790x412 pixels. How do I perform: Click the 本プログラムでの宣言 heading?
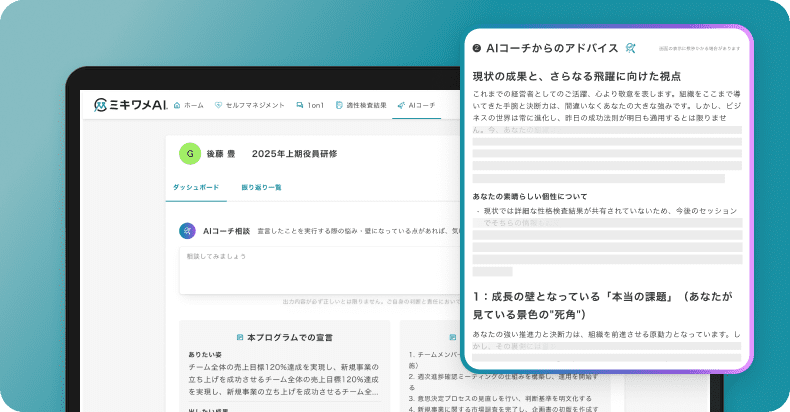(290, 337)
